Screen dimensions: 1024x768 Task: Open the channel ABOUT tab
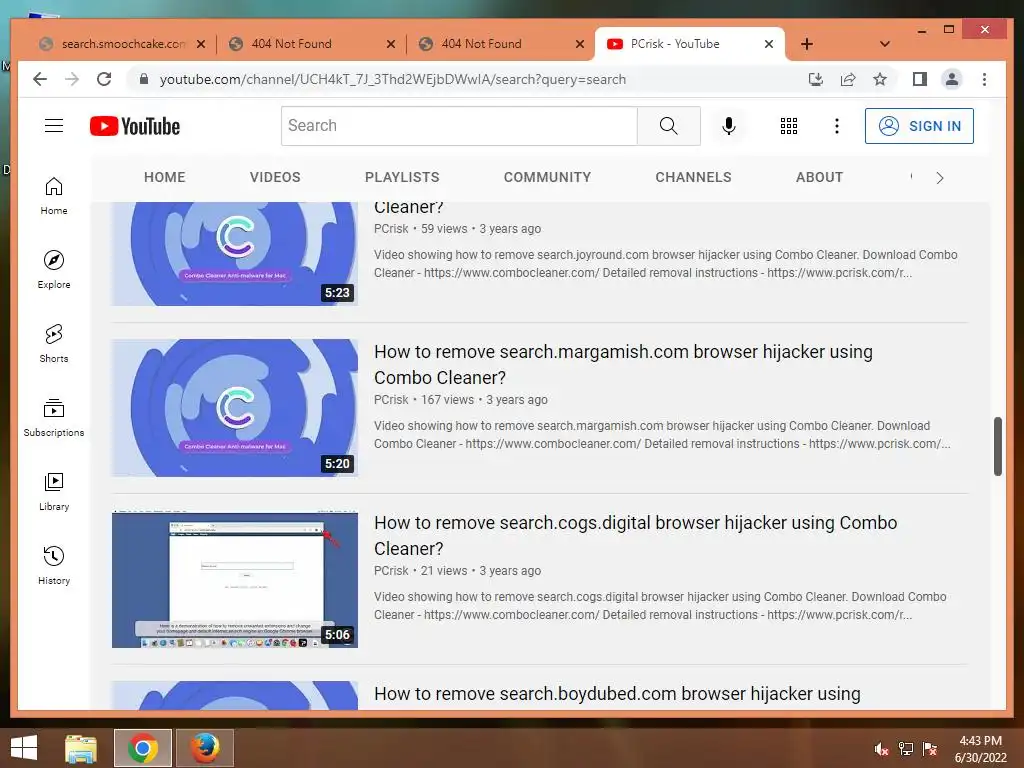tap(820, 177)
